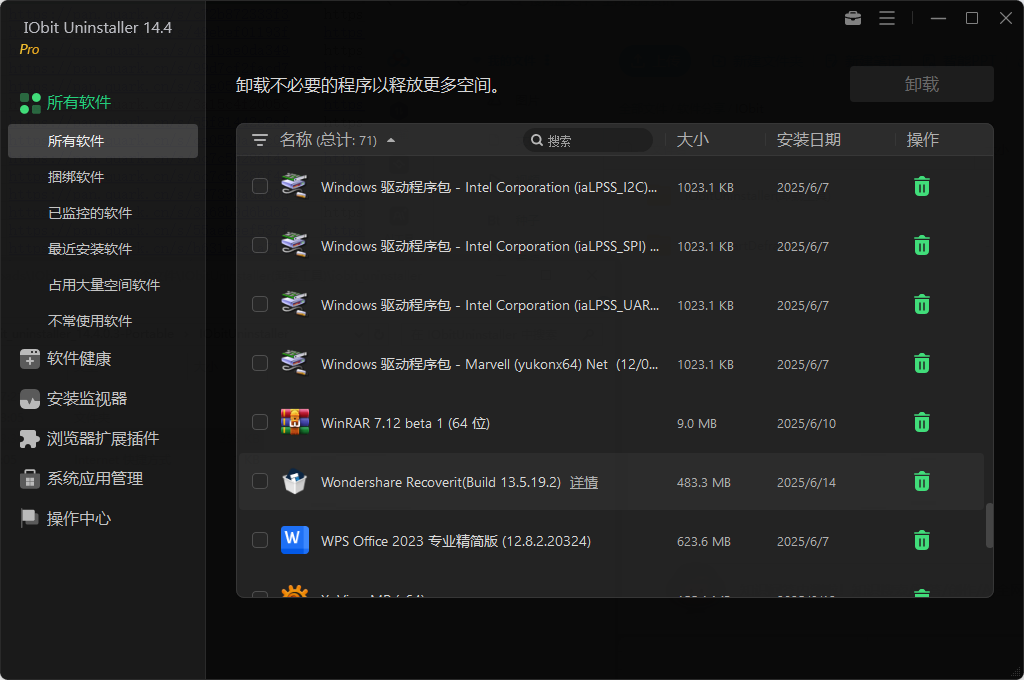This screenshot has width=1024, height=680.
Task: Click the filter list icon beside 名称
Action: click(x=260, y=140)
